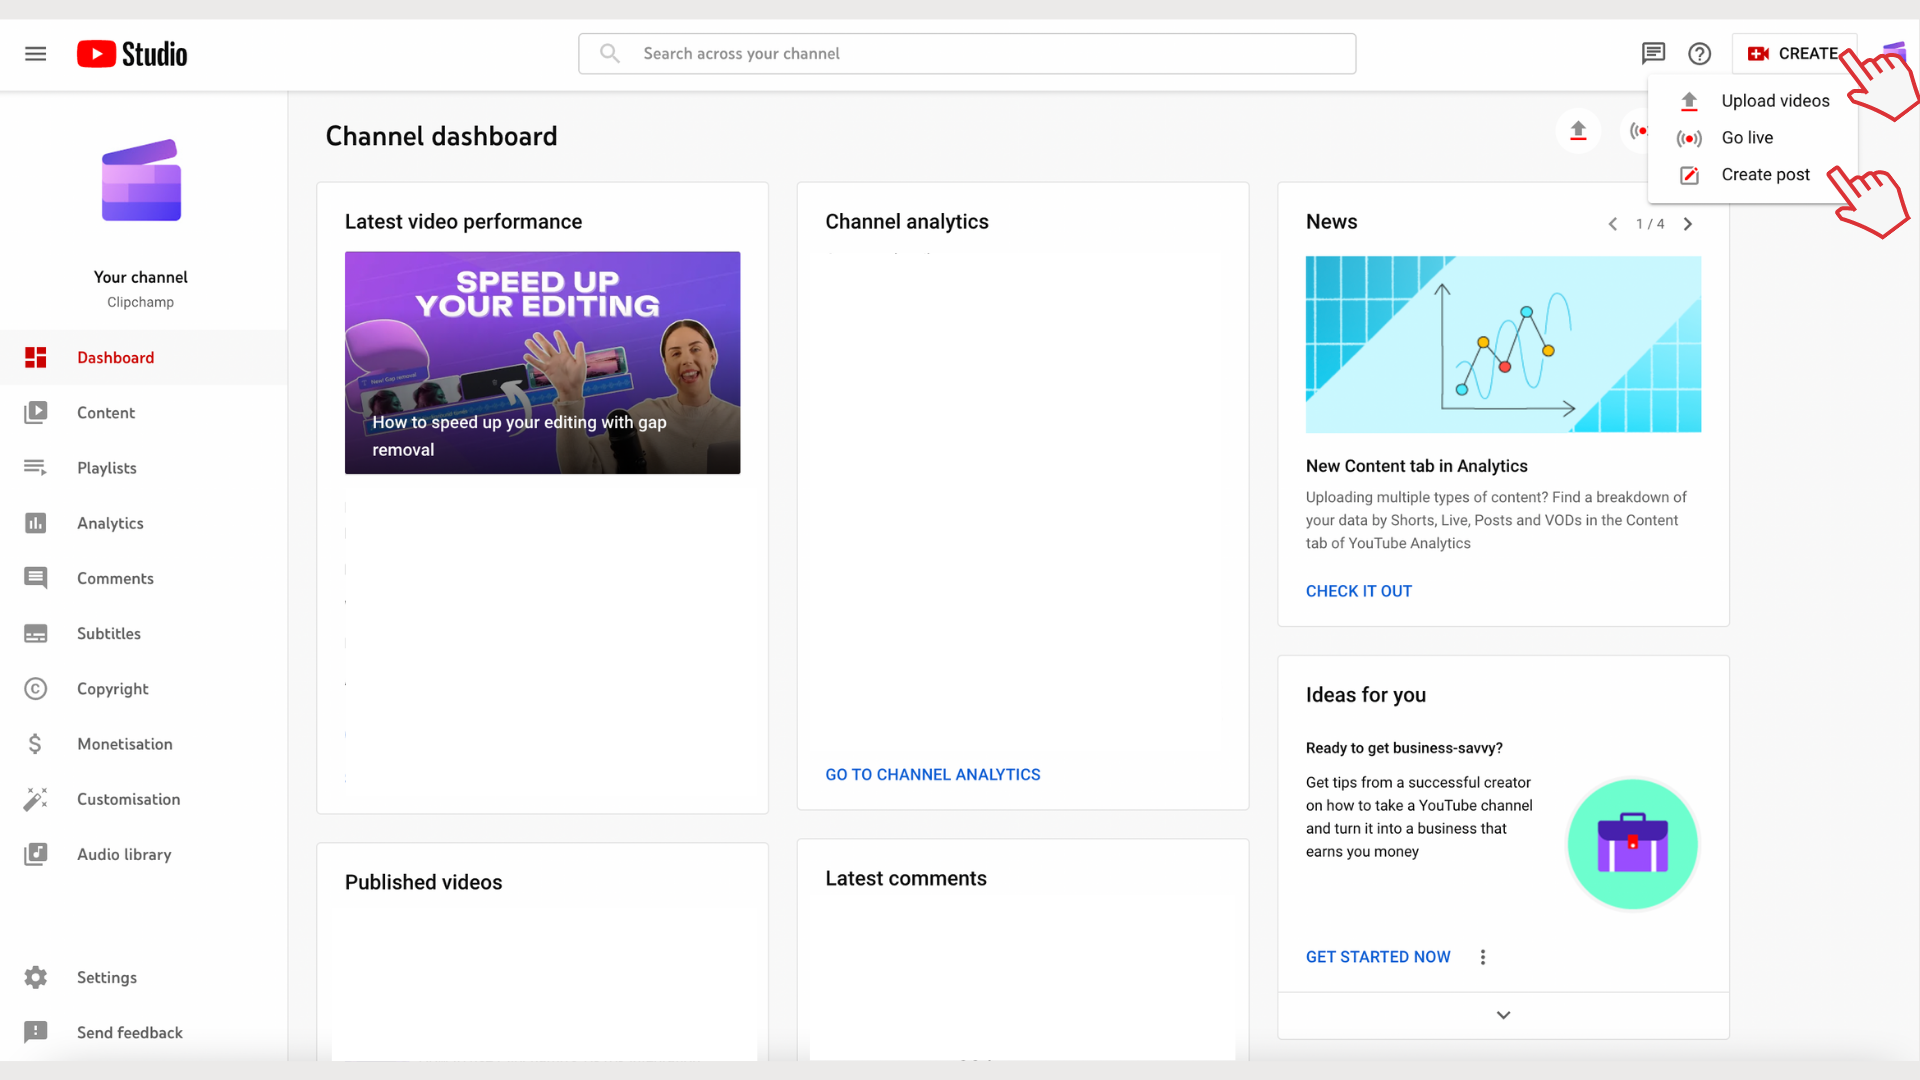The width and height of the screenshot is (1920, 1080).
Task: Open the channel comments inbox icon in header
Action: (x=1653, y=54)
